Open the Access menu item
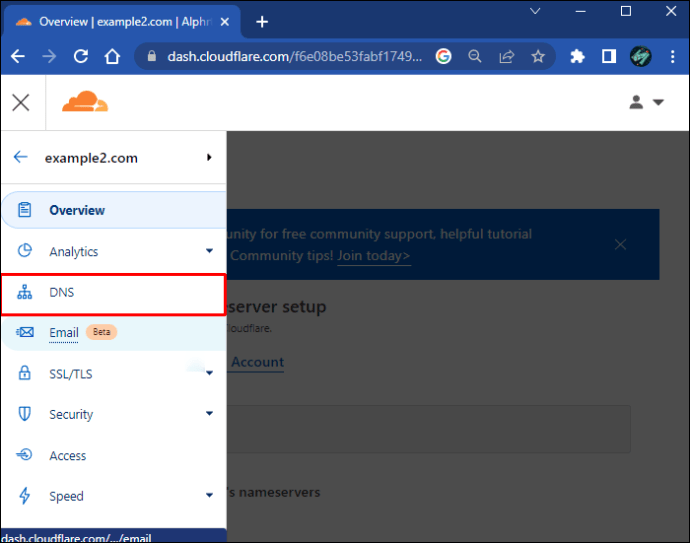Image resolution: width=690 pixels, height=543 pixels. (114, 455)
